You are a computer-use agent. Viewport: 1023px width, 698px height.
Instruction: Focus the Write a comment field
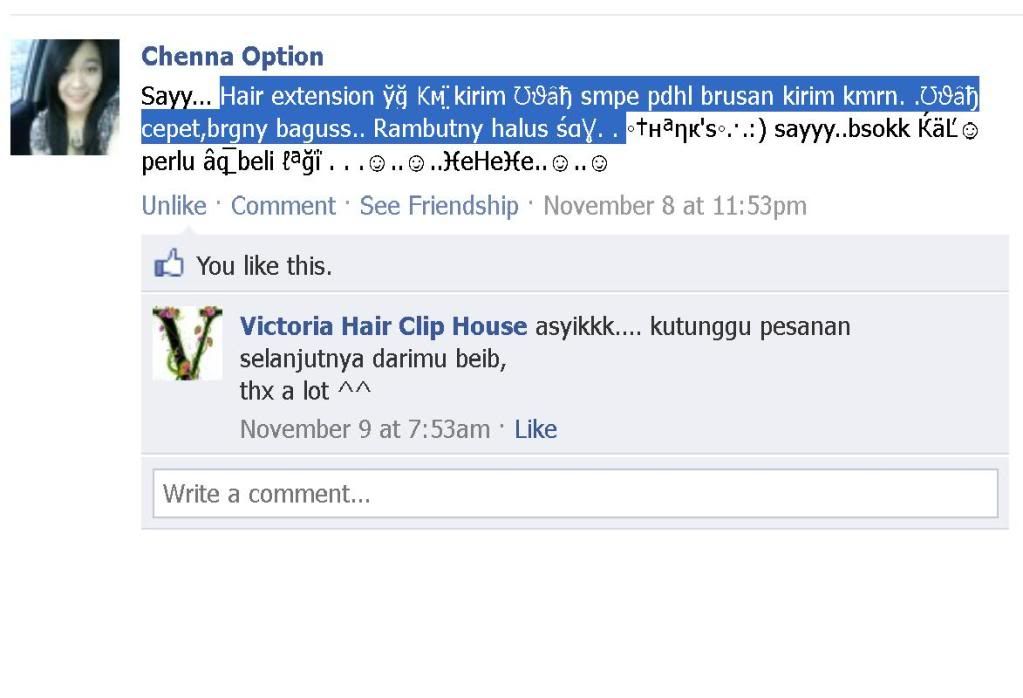pos(575,493)
